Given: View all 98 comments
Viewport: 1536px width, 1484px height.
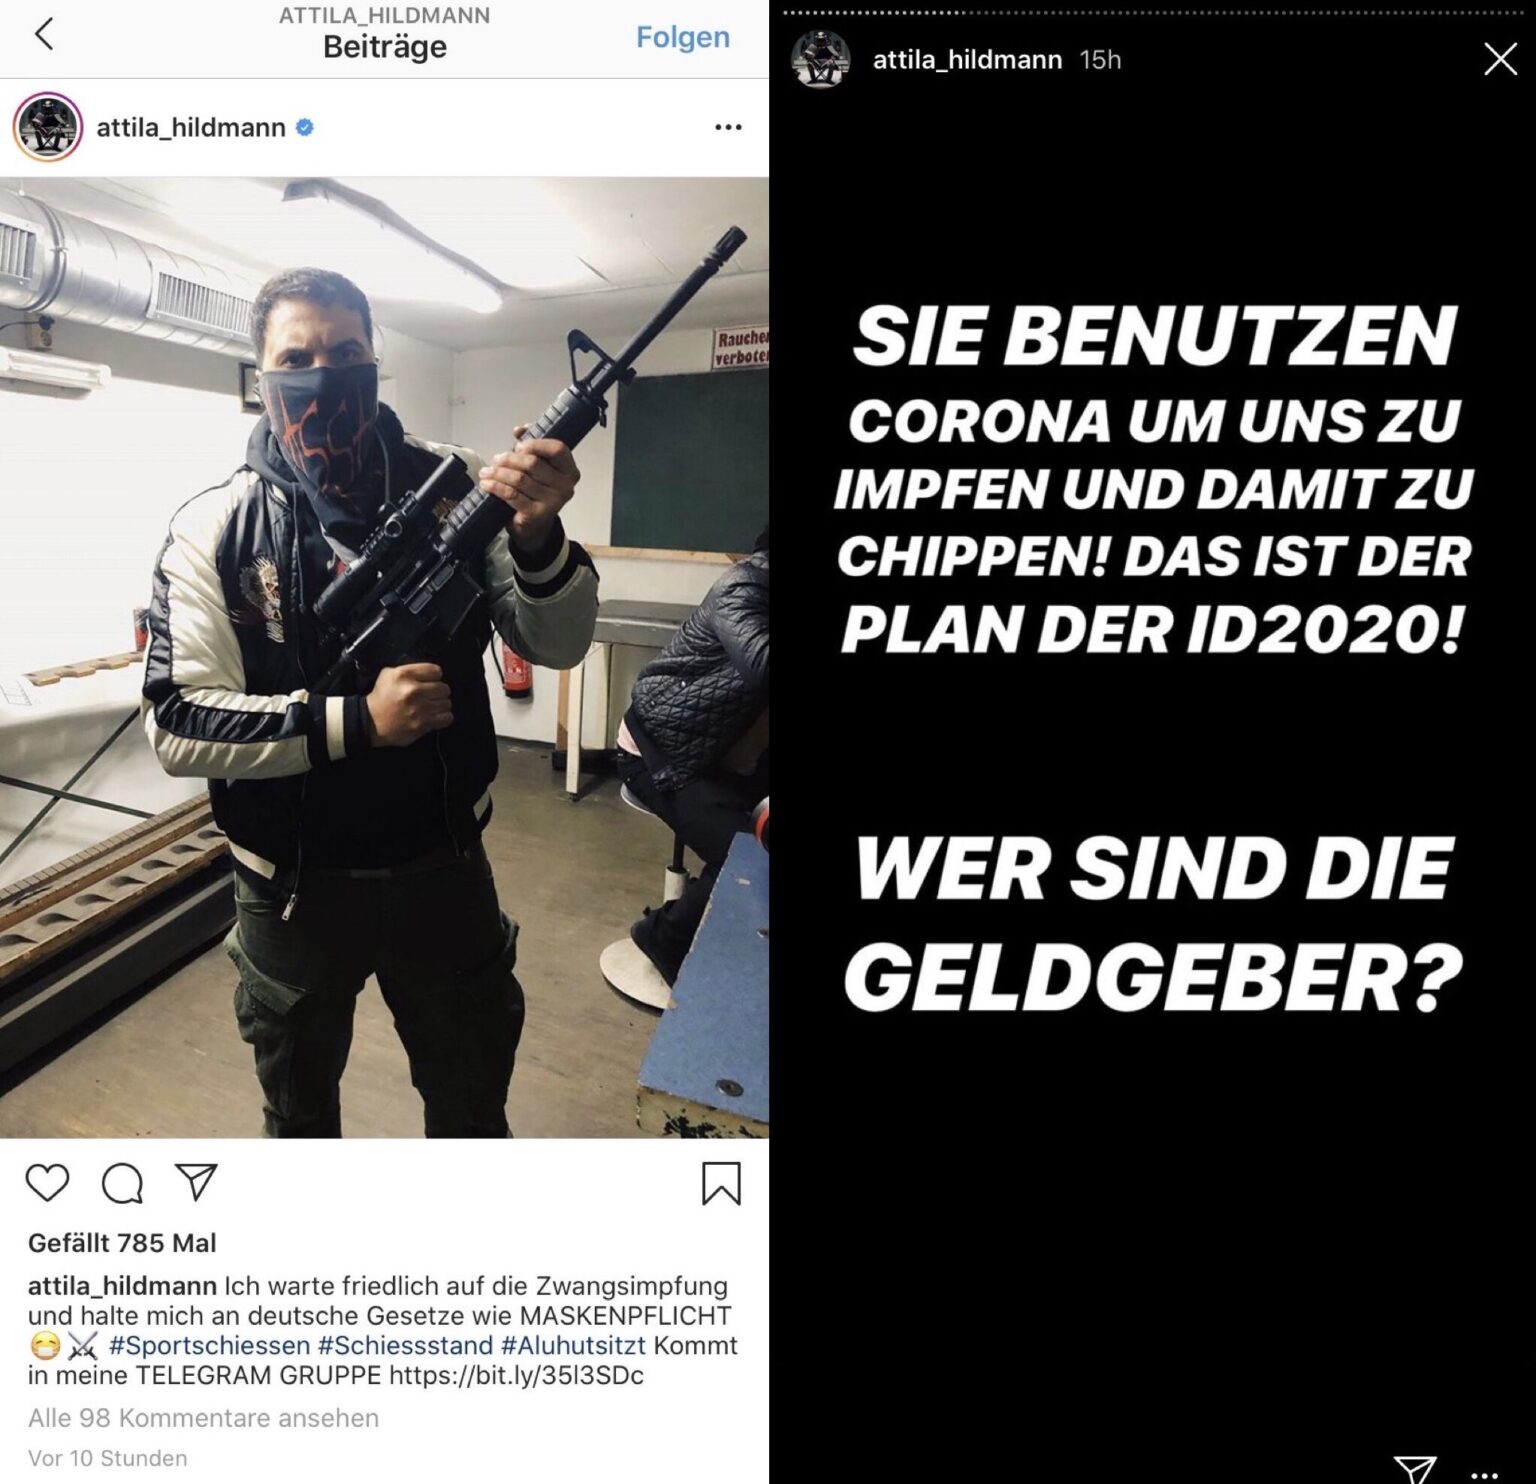Looking at the screenshot, I should click(x=203, y=1418).
